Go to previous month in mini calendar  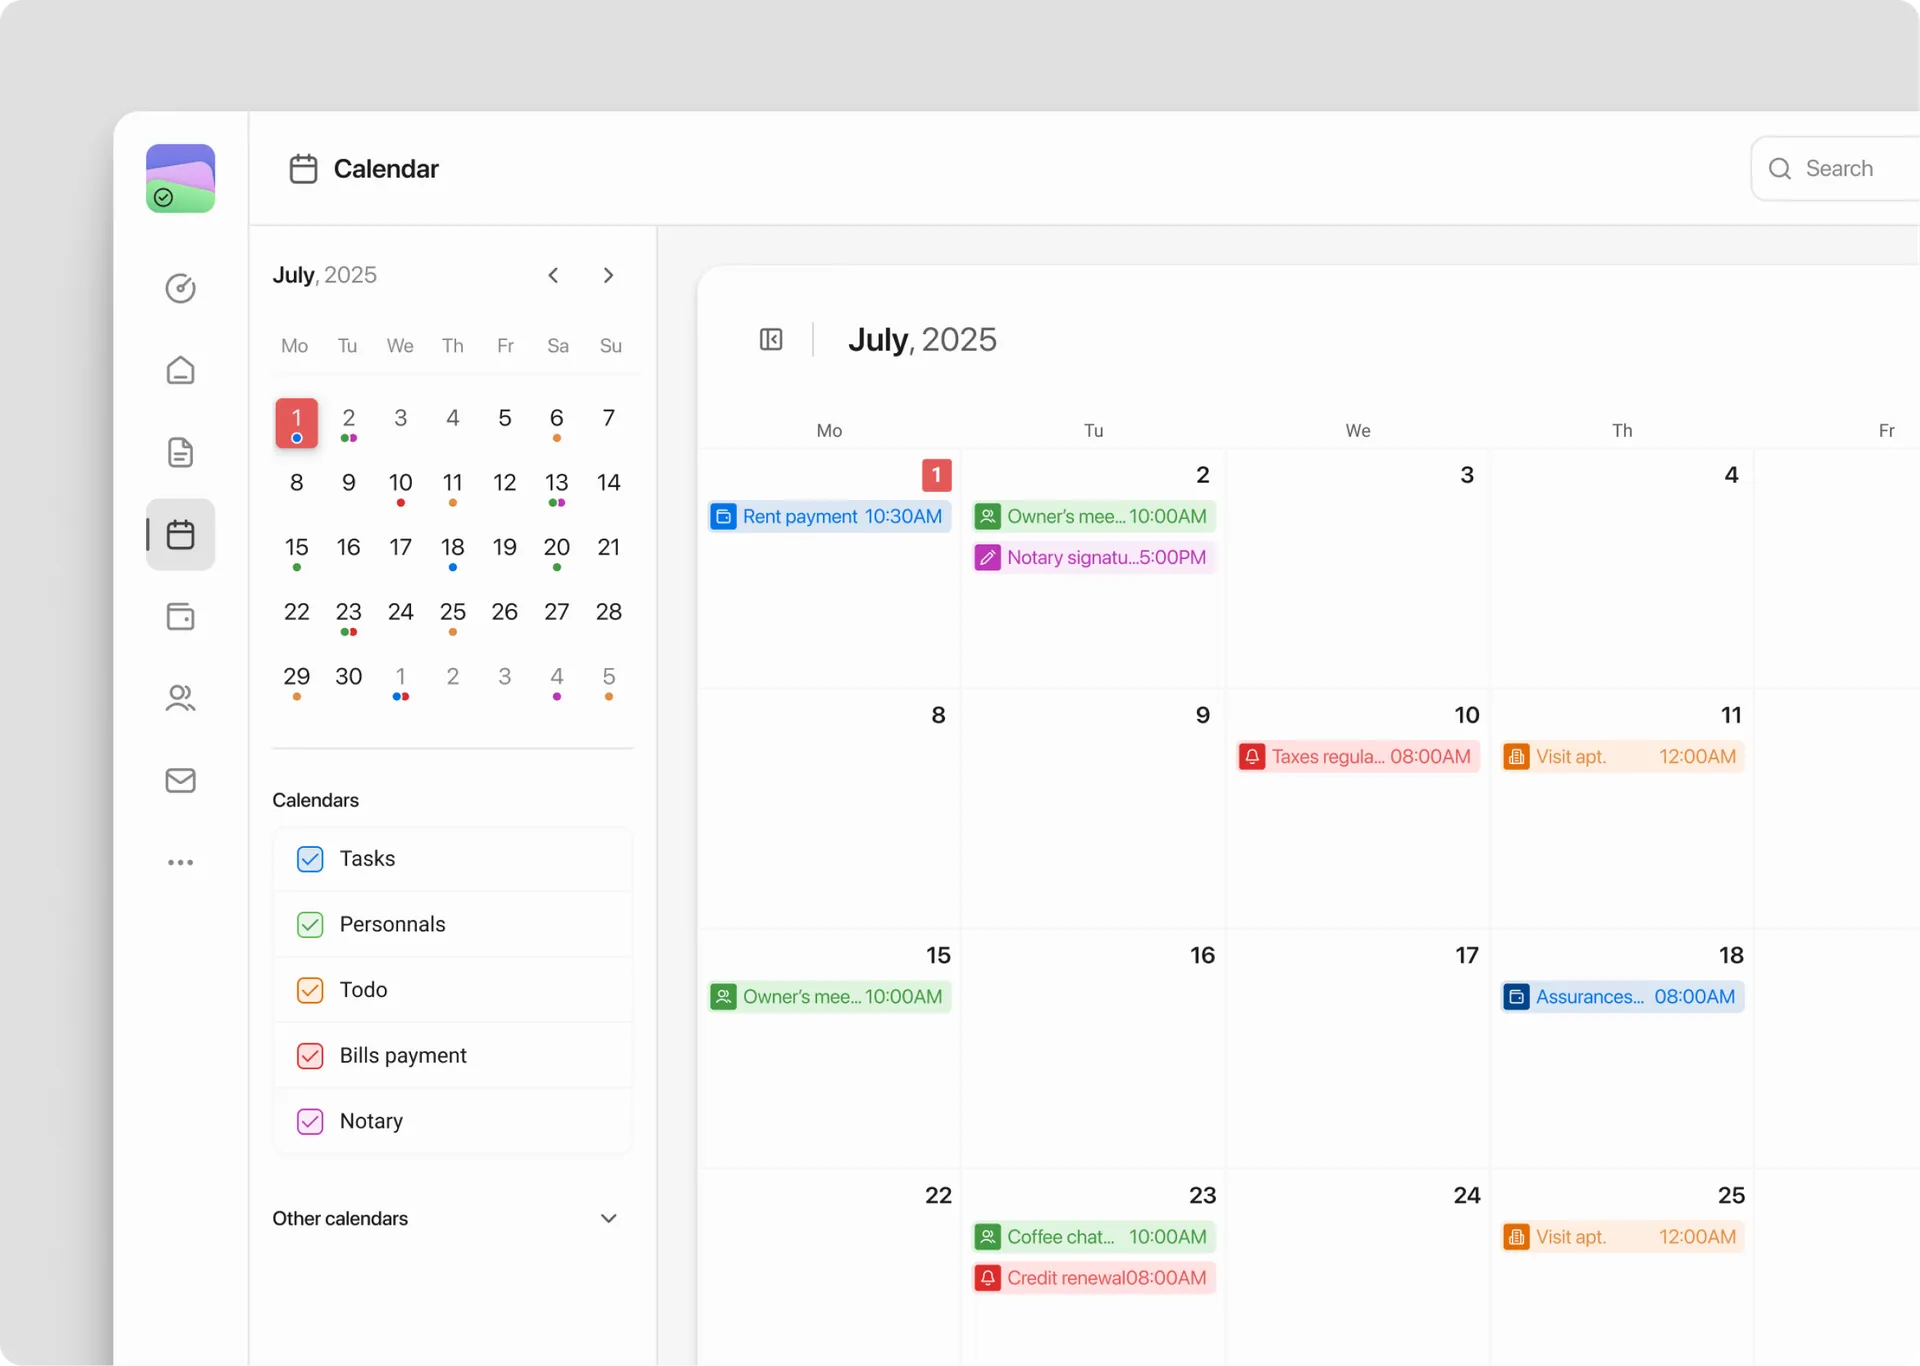coord(553,275)
